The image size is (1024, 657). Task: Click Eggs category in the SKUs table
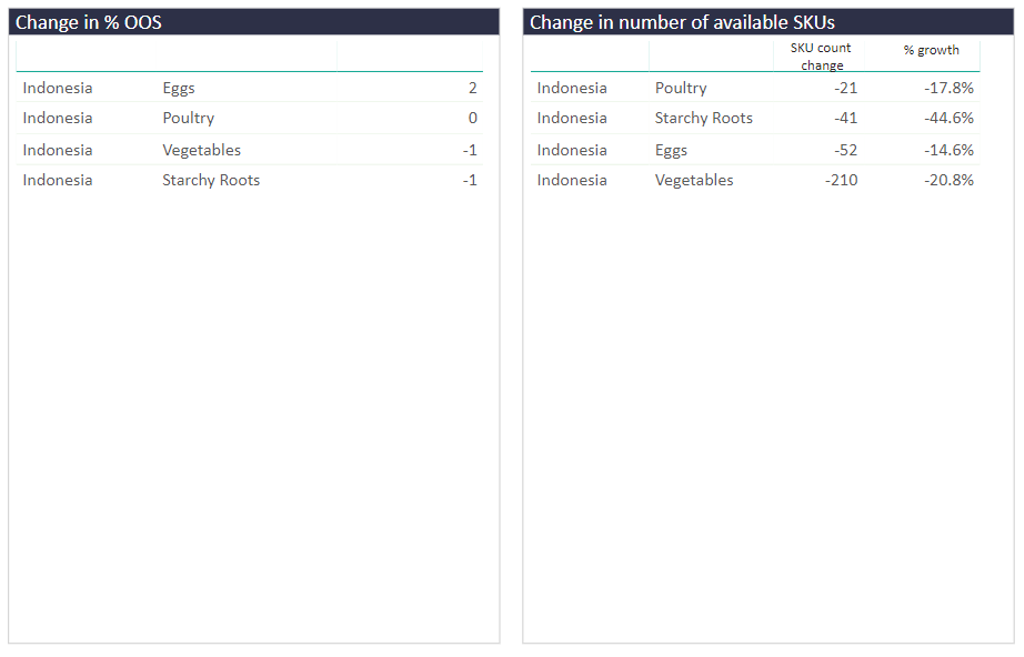[x=671, y=150]
